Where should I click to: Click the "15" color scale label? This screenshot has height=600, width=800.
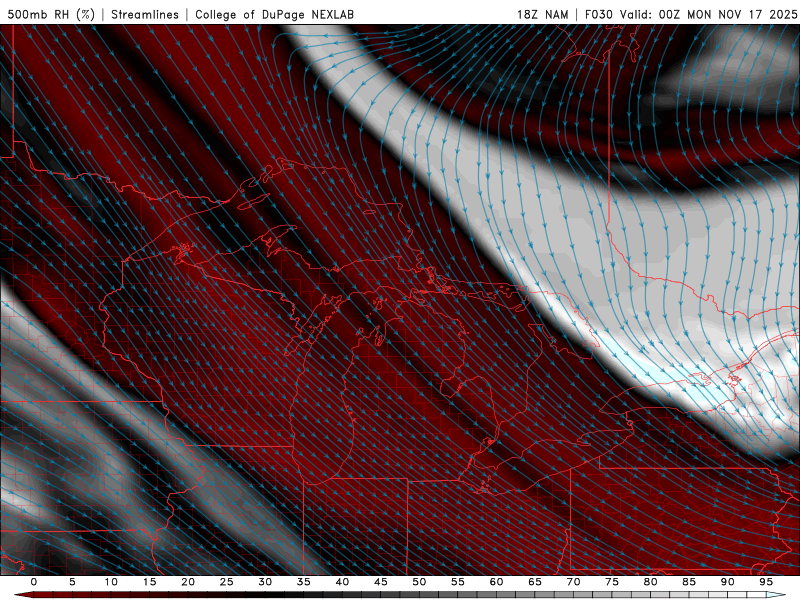(149, 582)
